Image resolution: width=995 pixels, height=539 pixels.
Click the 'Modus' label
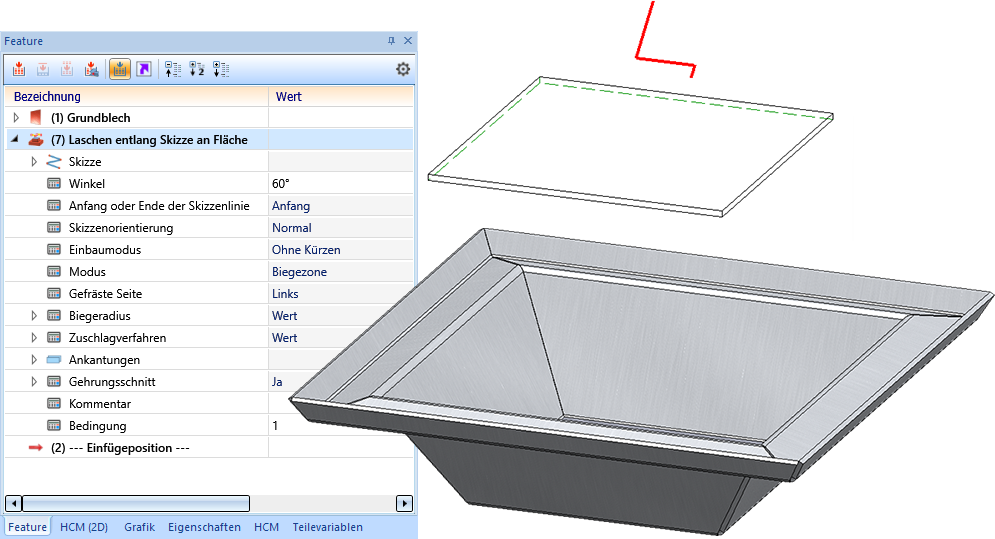tap(87, 272)
